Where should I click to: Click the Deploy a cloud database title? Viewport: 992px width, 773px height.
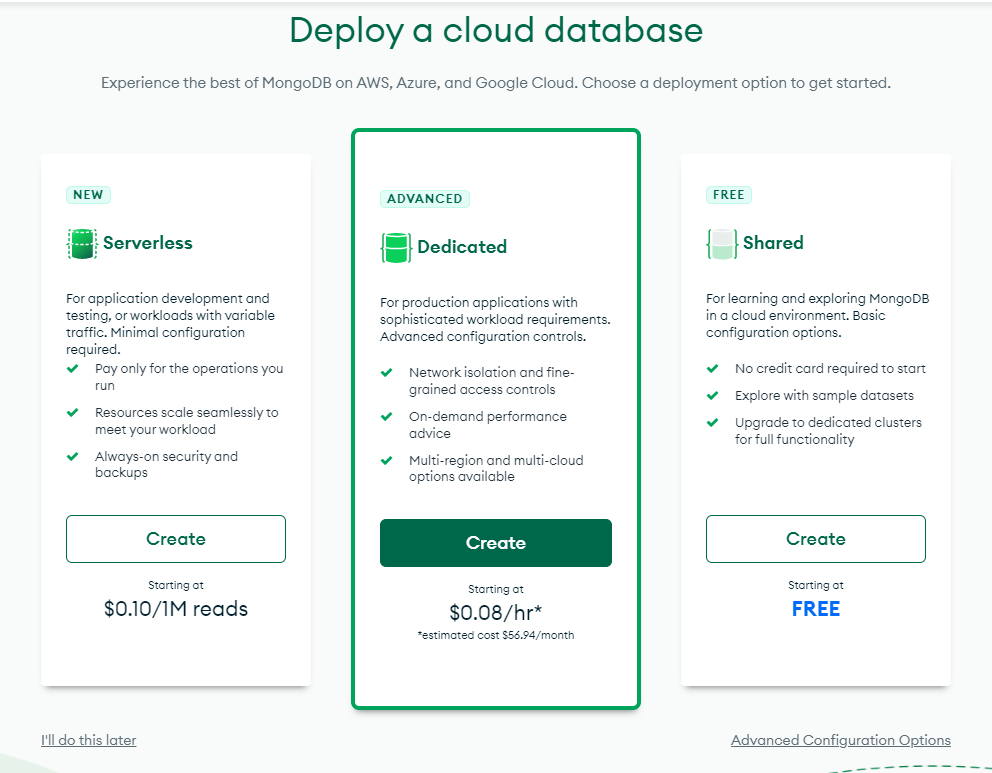tap(496, 30)
